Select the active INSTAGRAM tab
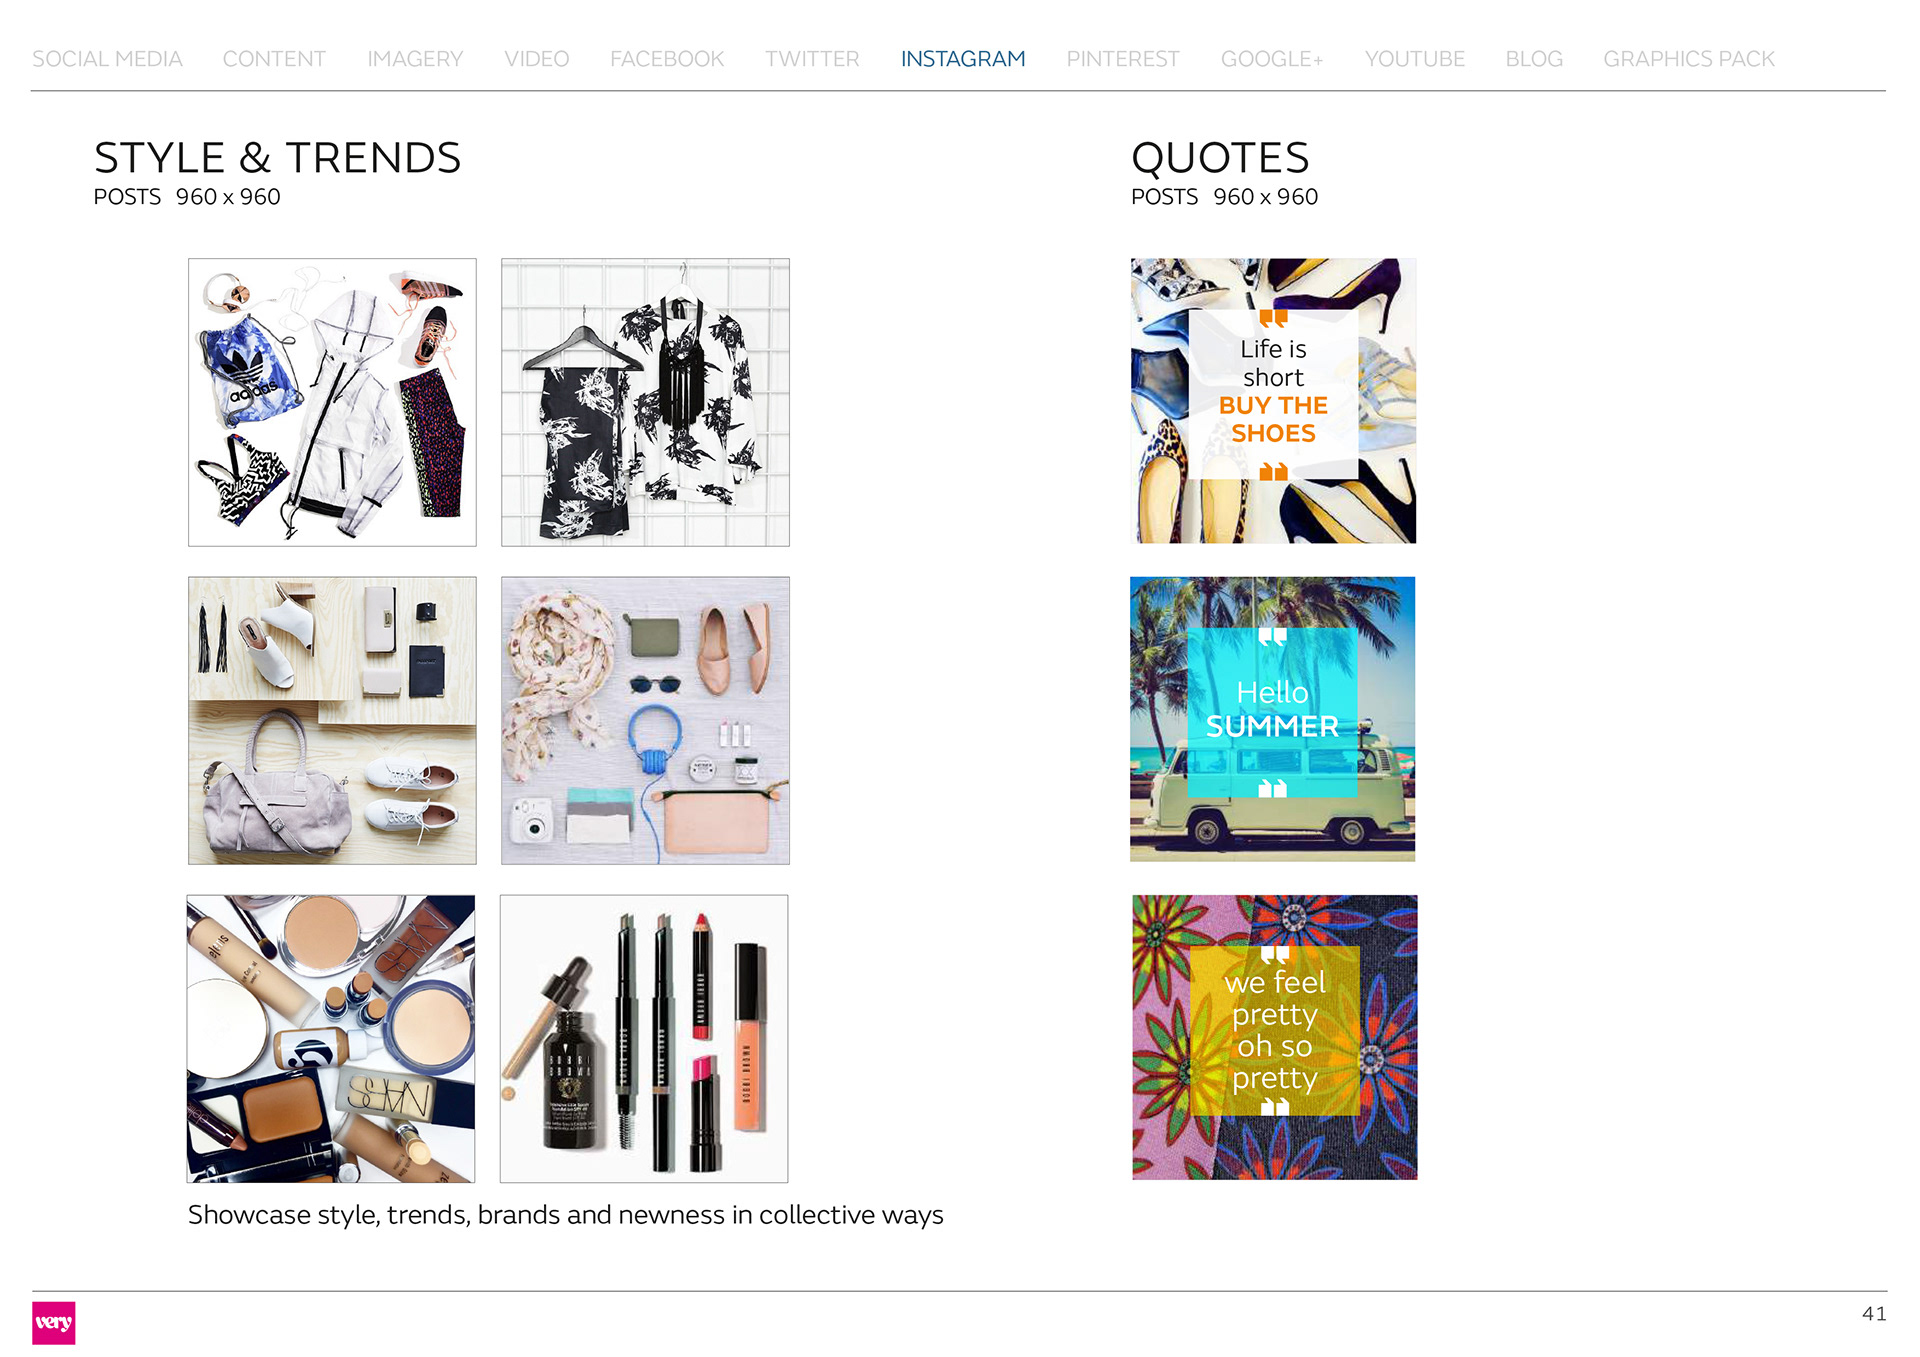 [x=963, y=59]
